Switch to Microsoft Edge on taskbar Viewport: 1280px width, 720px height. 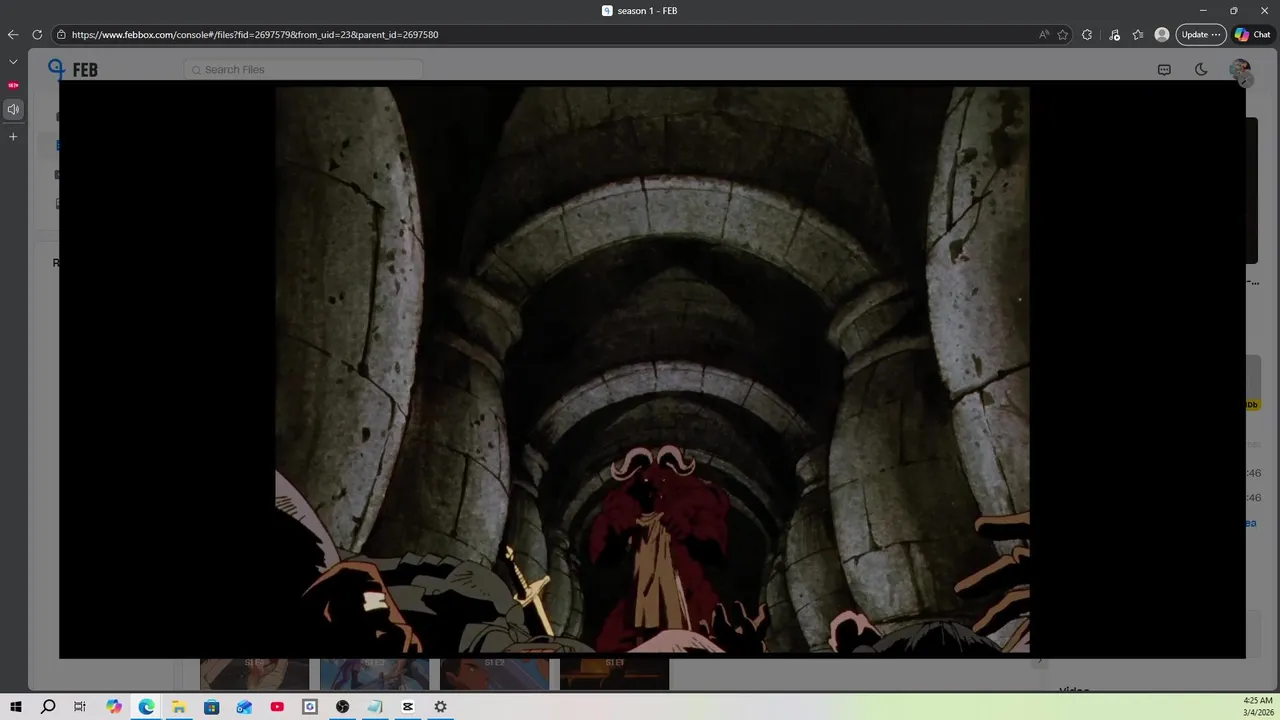click(147, 706)
